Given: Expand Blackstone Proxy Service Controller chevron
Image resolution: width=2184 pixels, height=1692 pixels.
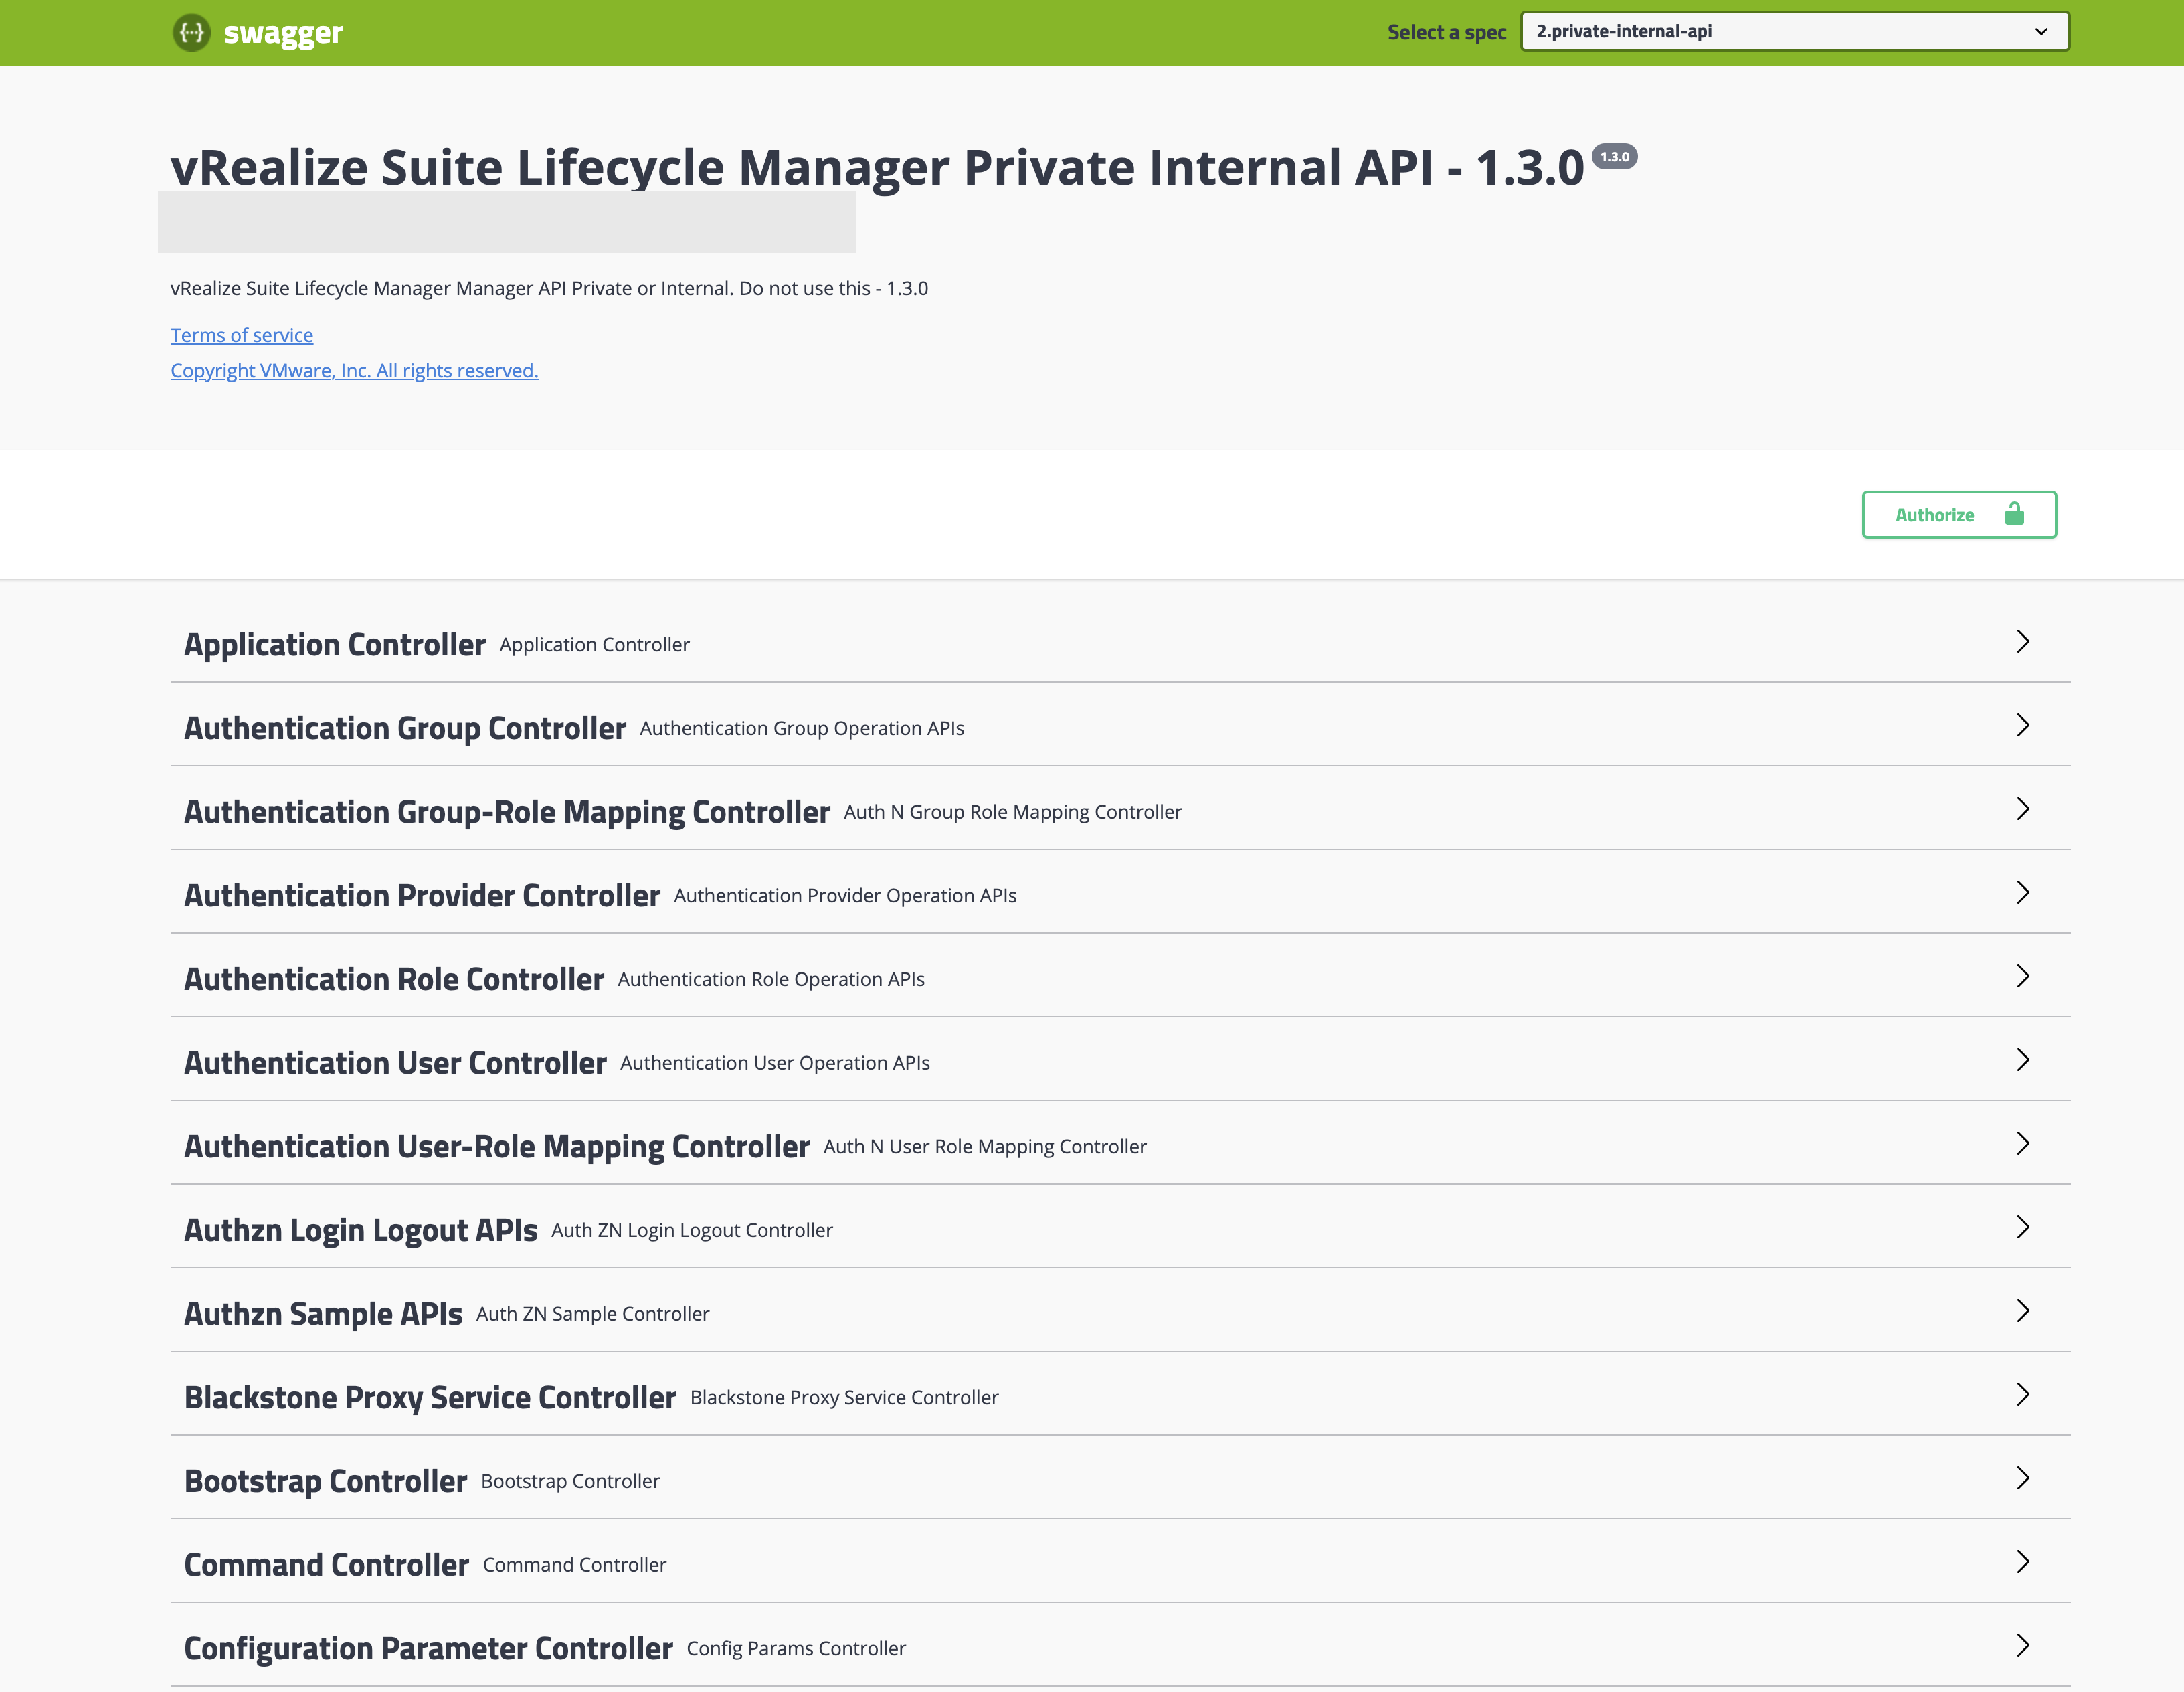Looking at the screenshot, I should (2022, 1394).
